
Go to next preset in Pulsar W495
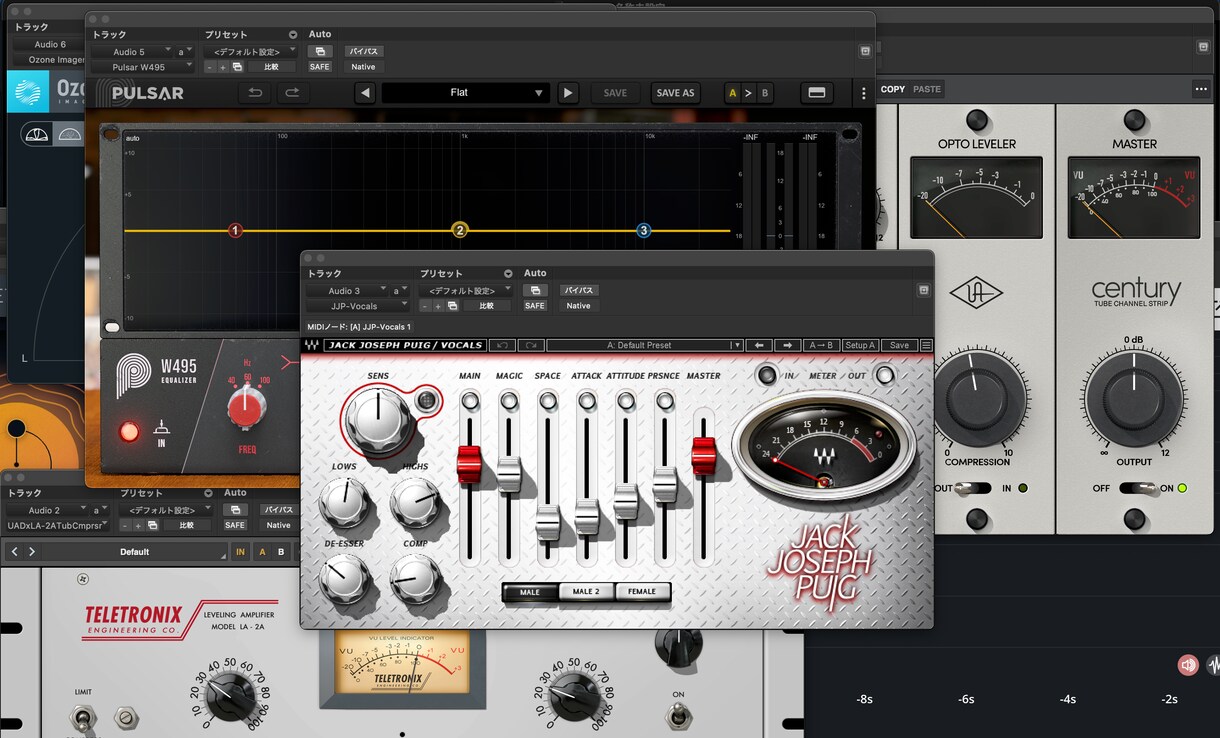coord(568,93)
